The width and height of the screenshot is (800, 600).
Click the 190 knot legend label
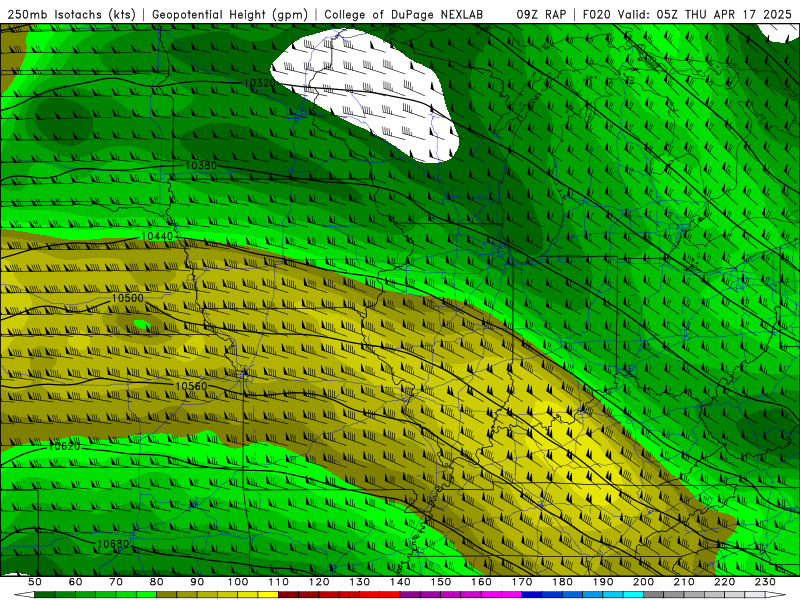point(603,582)
